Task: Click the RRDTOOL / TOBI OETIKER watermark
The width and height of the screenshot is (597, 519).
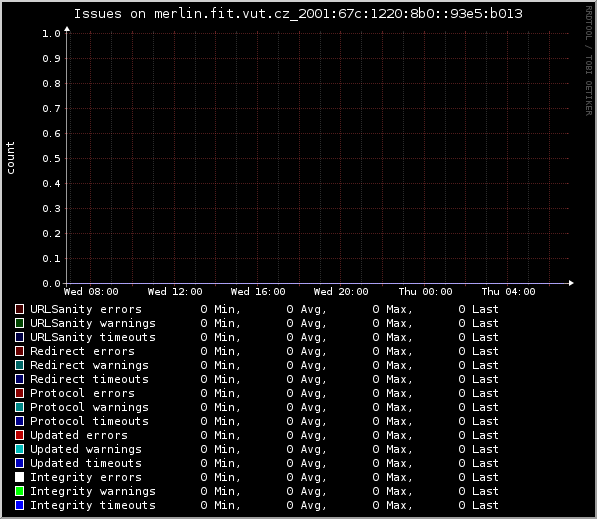Action: tap(589, 61)
